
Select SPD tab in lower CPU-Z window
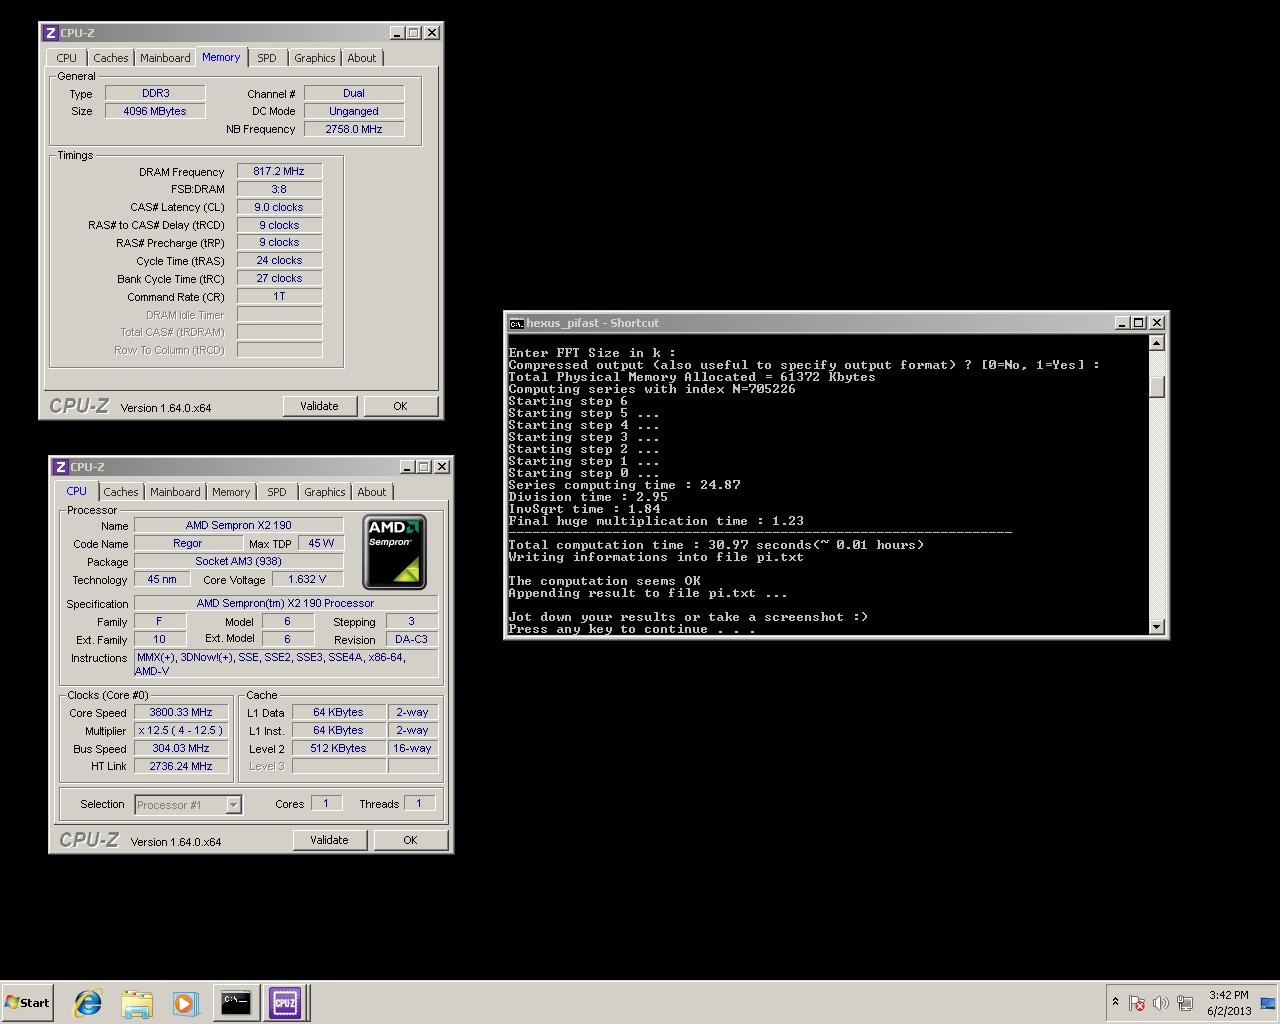277,492
